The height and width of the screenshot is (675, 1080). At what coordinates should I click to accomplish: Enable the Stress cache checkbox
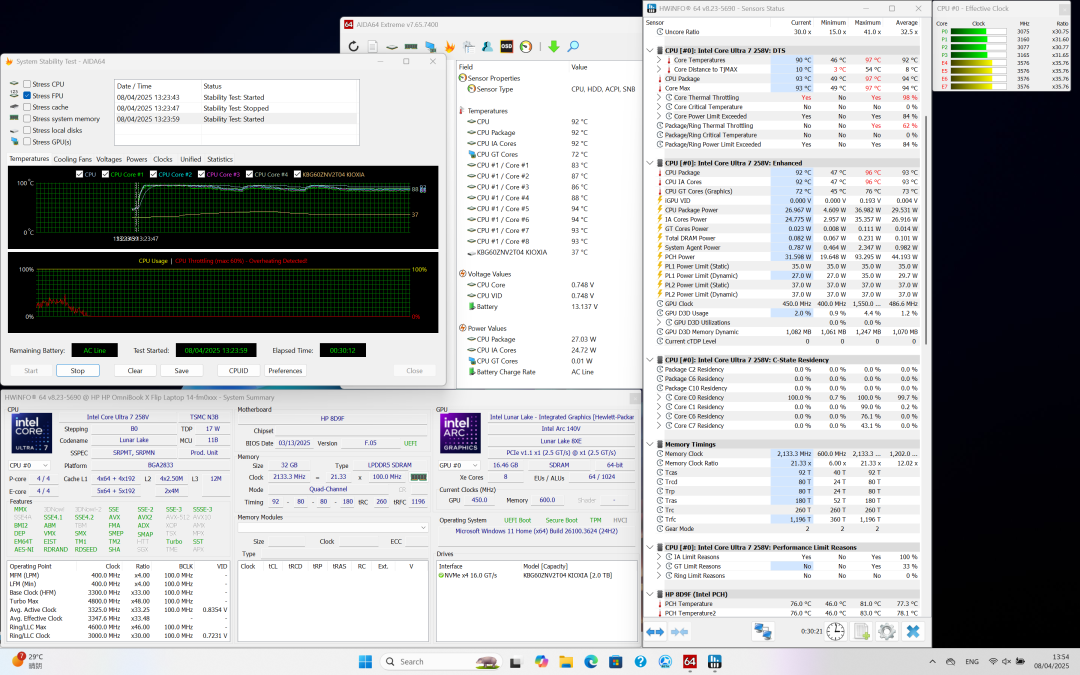point(27,107)
